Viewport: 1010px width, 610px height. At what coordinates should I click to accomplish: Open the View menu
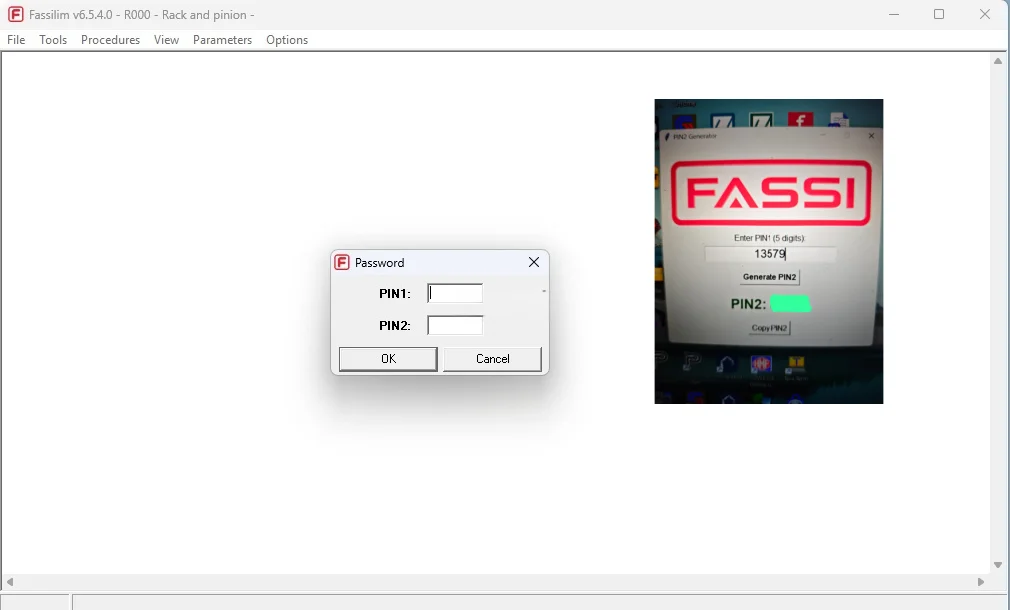coord(166,40)
